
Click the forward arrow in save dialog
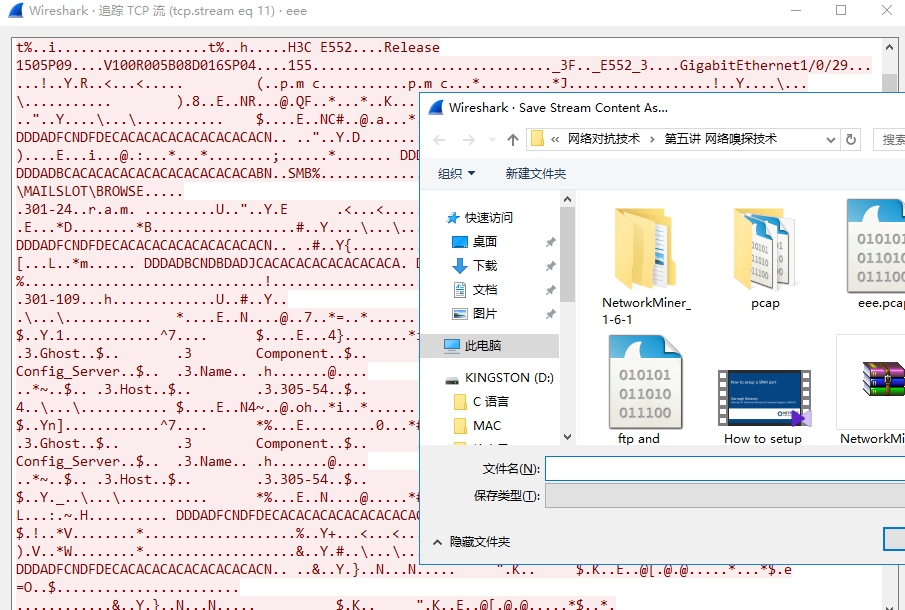coord(469,140)
